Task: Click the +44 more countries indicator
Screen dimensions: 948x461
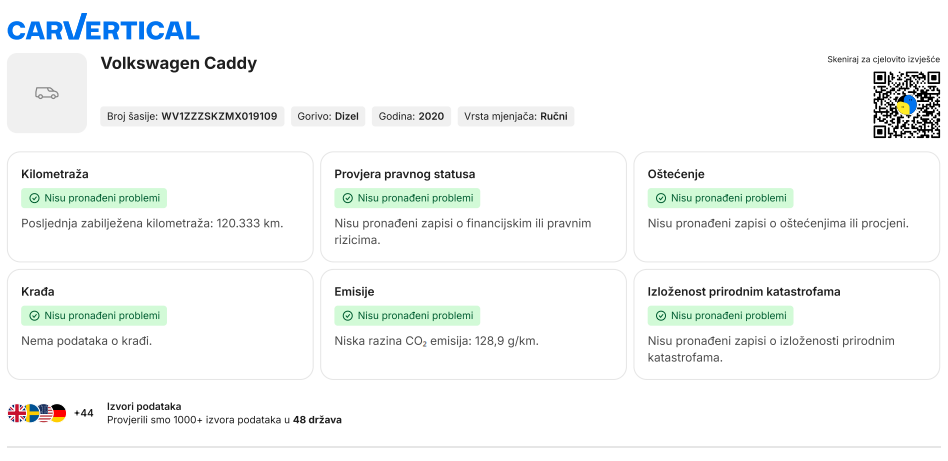Action: click(84, 413)
